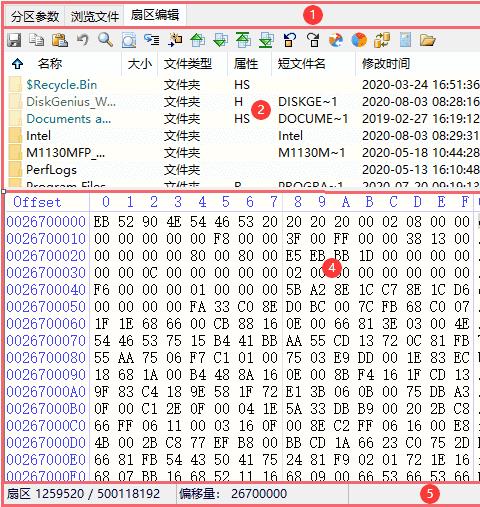Click the Undo arrow toolbar icon
Screen dimensions: 480x507
[83, 40]
